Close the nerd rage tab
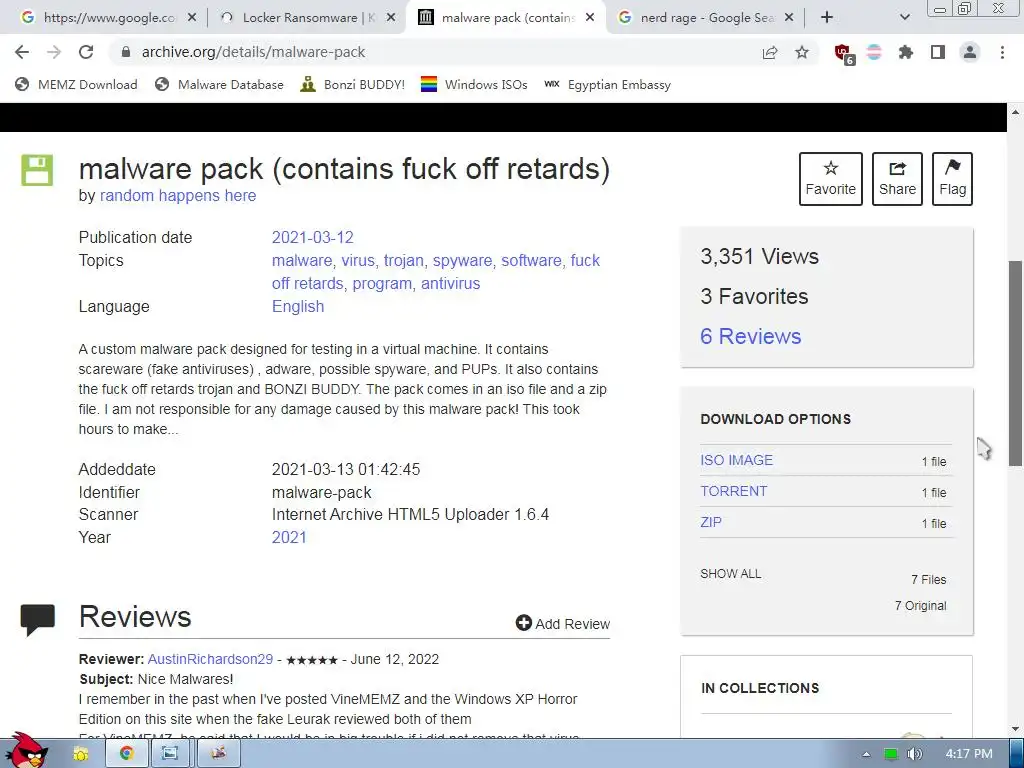 (x=789, y=18)
